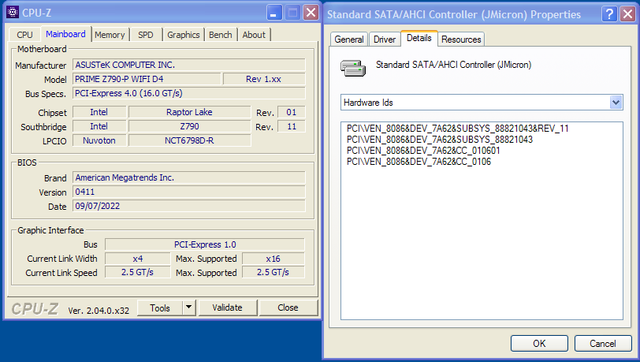The image size is (640, 362).
Task: Click the current link speed 2.5 GT/s value
Action: point(138,272)
